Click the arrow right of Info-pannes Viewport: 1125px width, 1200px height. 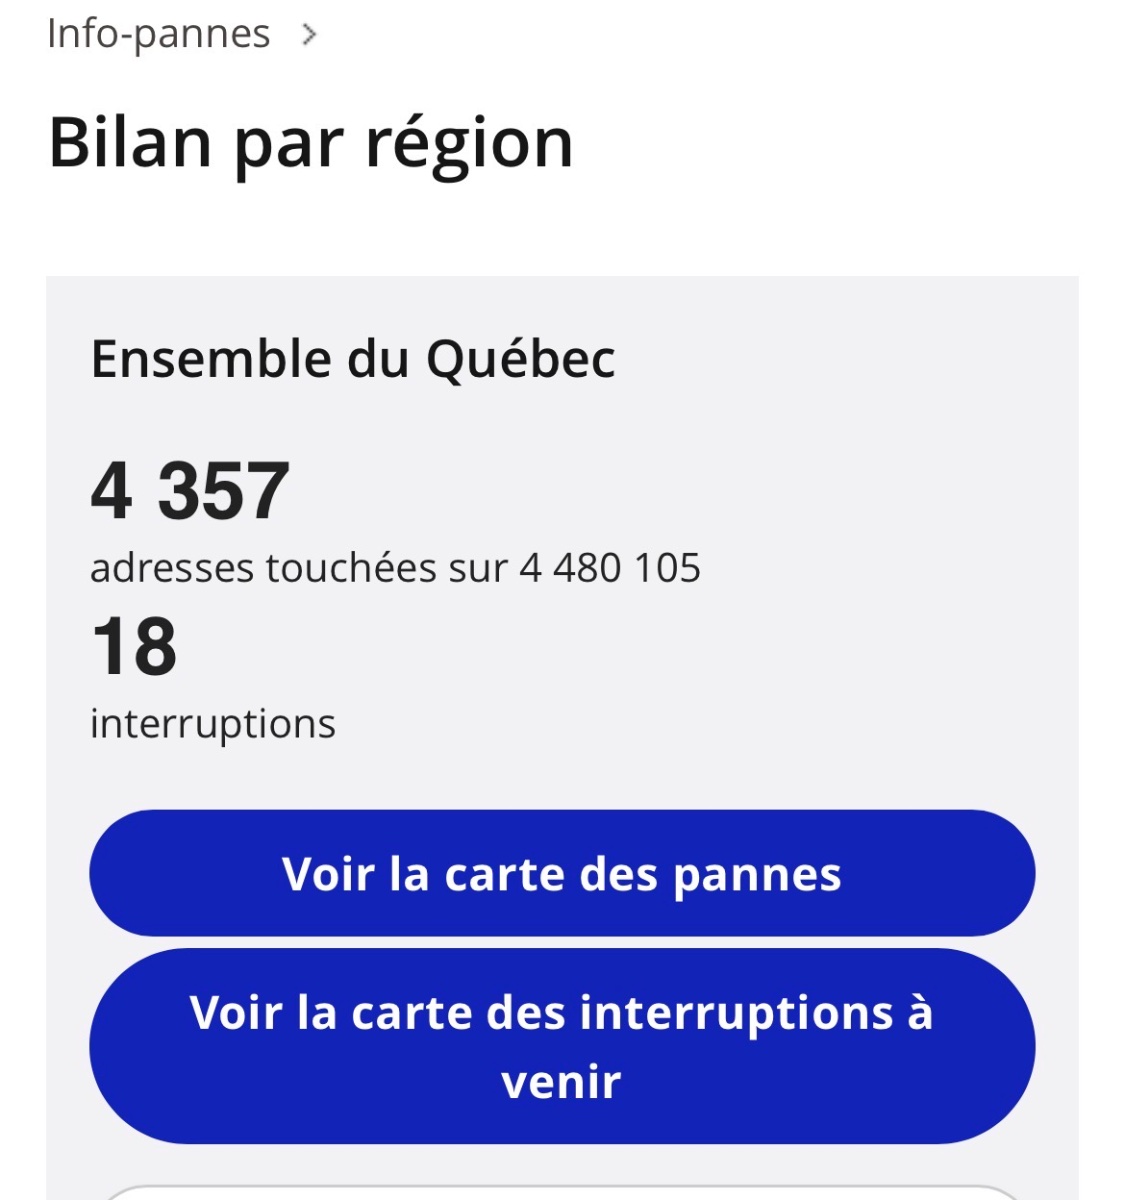coord(309,35)
